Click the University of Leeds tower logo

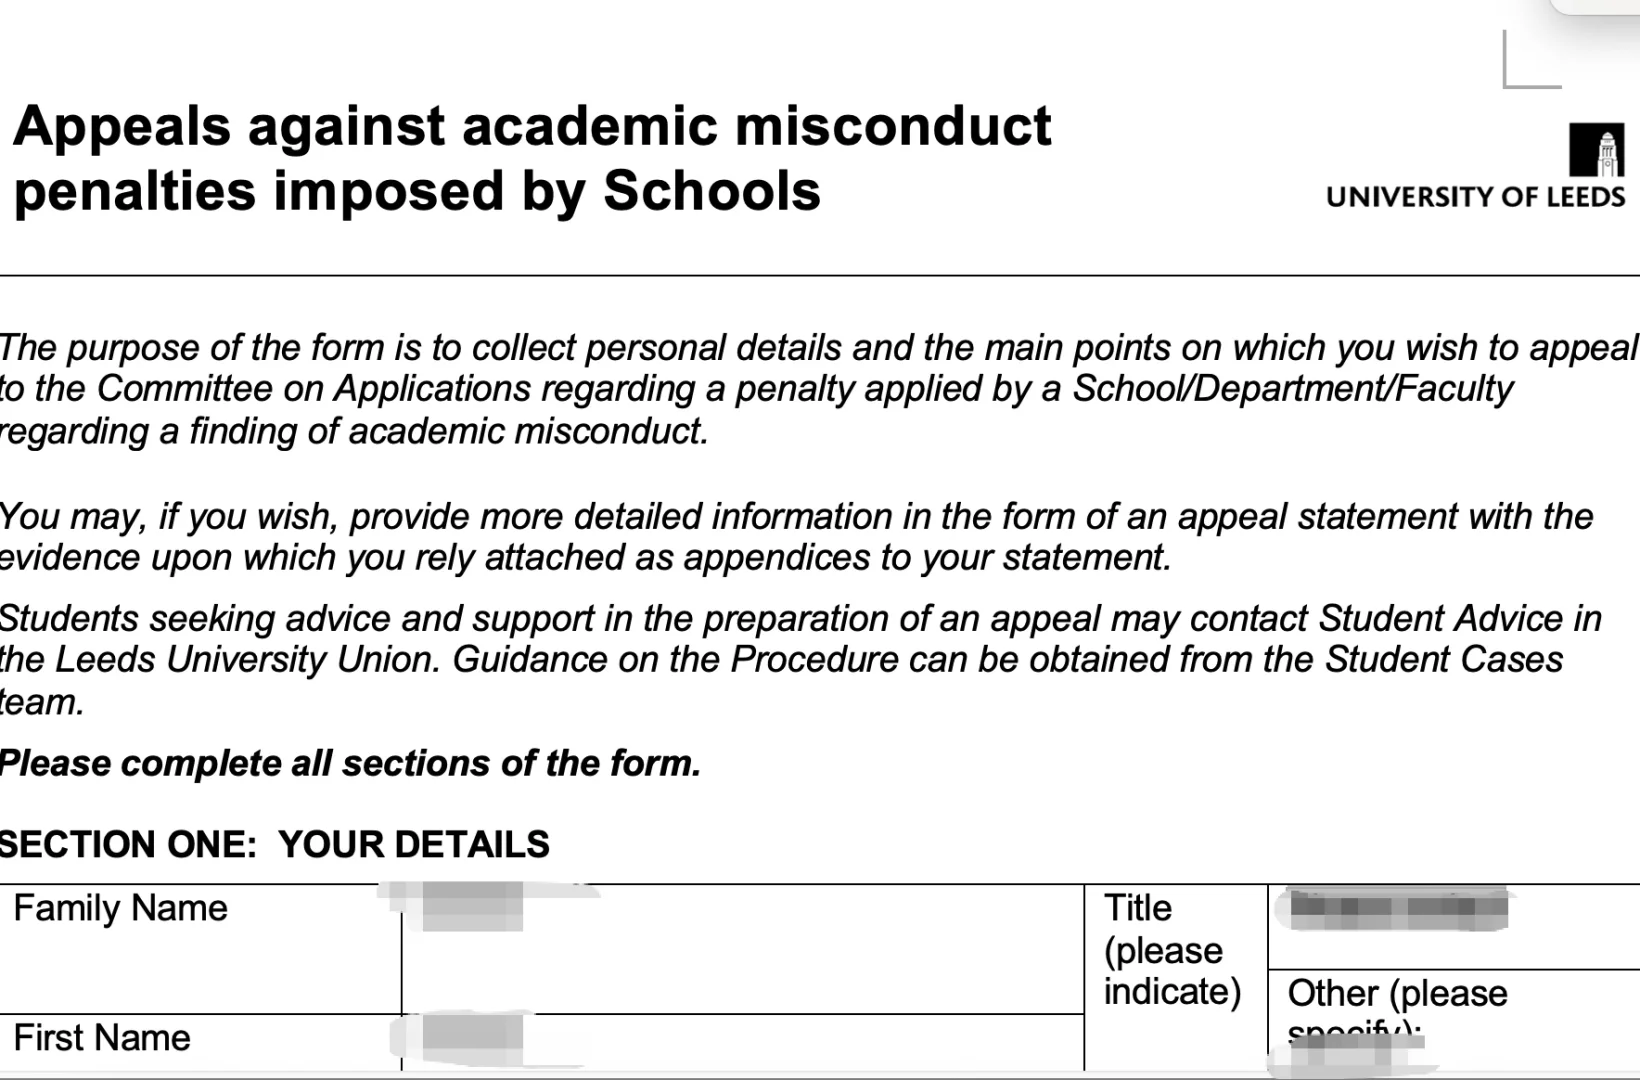point(1596,150)
